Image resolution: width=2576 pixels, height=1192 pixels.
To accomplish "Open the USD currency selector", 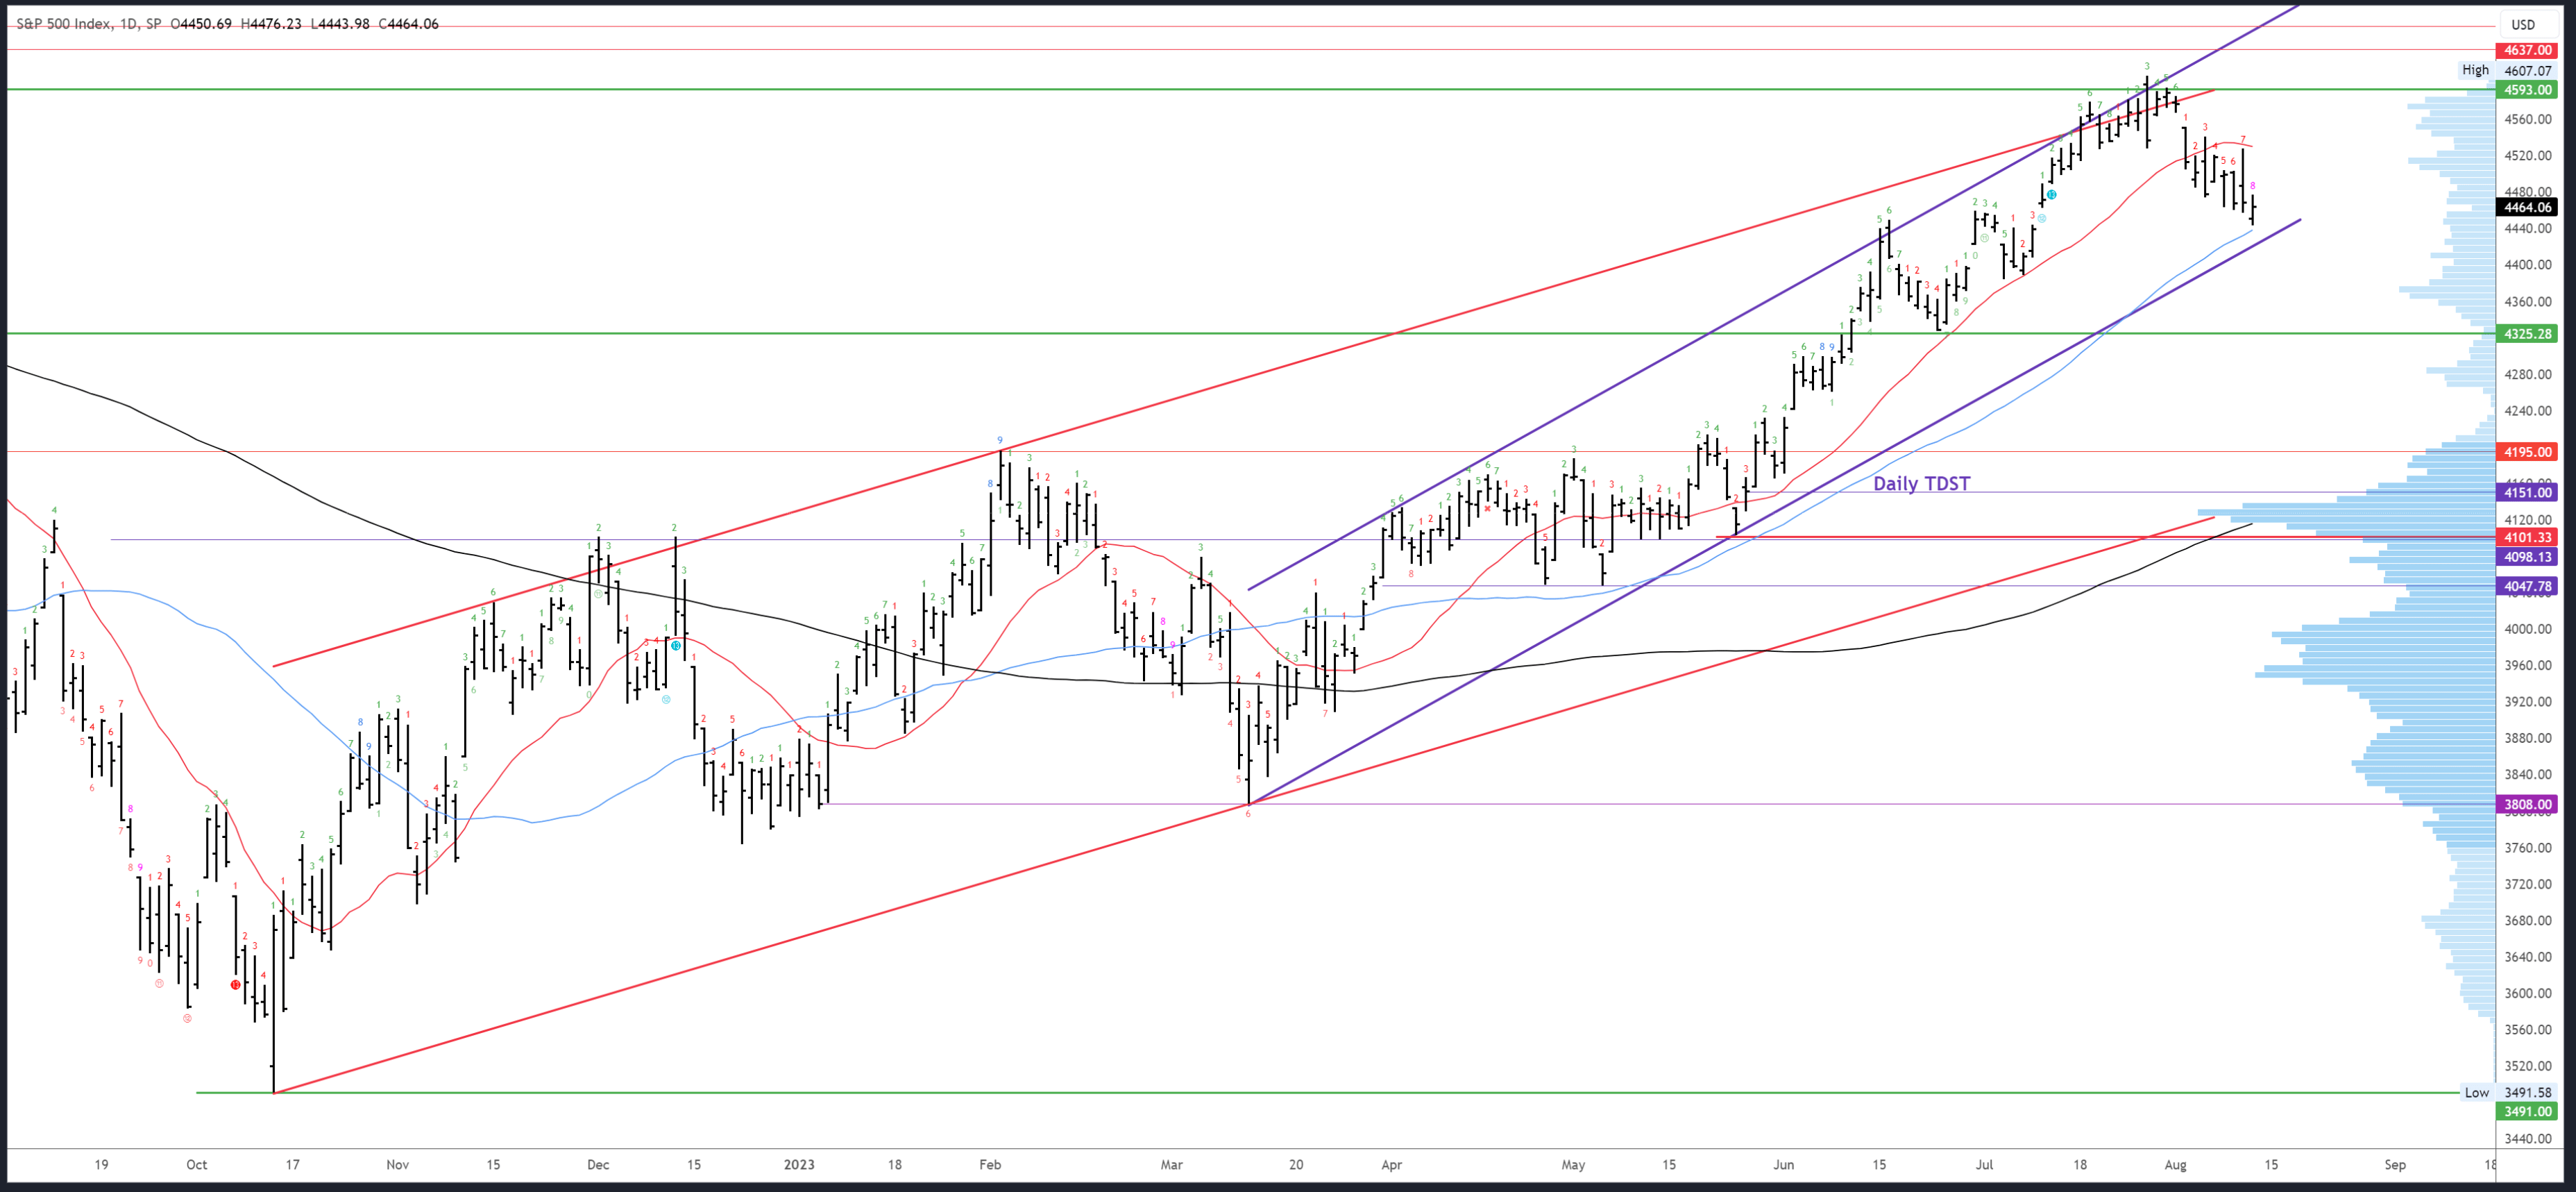I will 2522,25.
